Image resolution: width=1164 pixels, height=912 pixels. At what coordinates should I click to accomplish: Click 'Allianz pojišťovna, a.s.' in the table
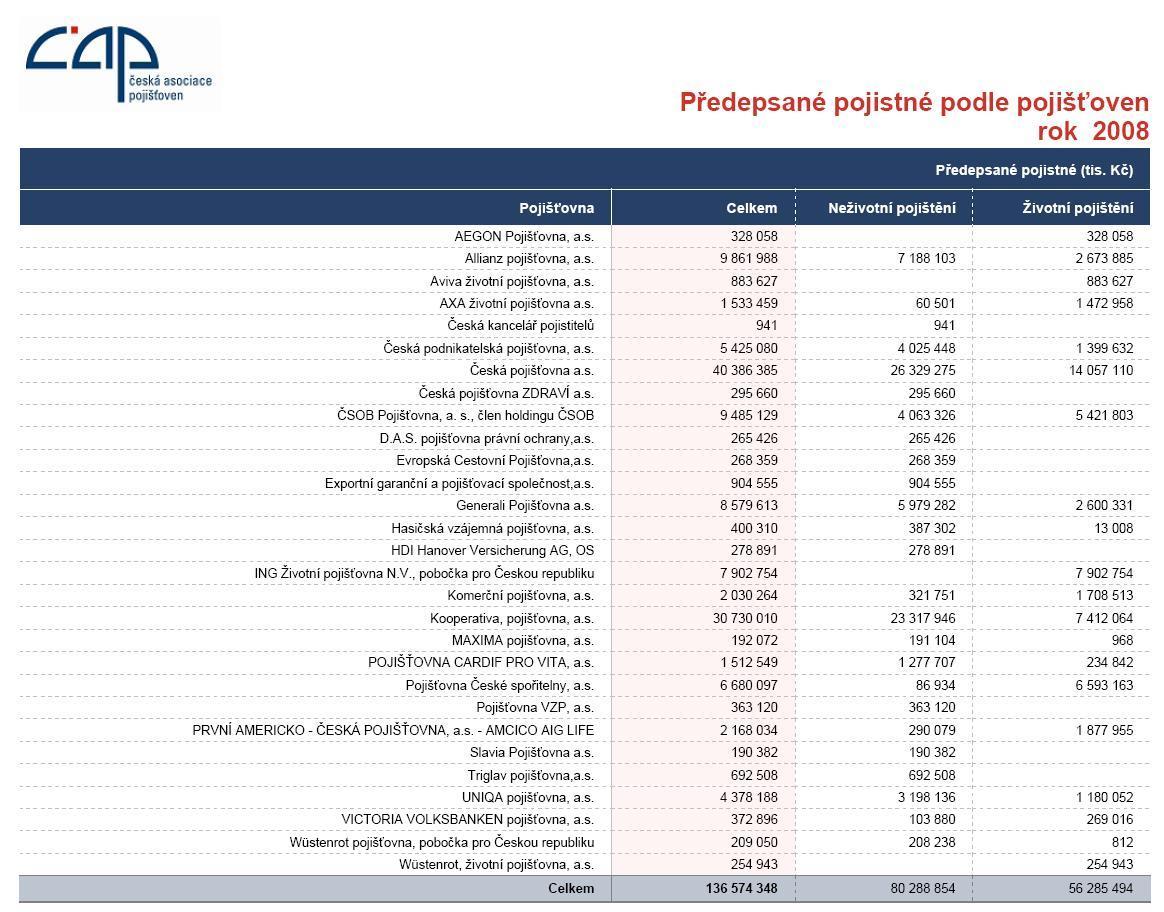529,258
